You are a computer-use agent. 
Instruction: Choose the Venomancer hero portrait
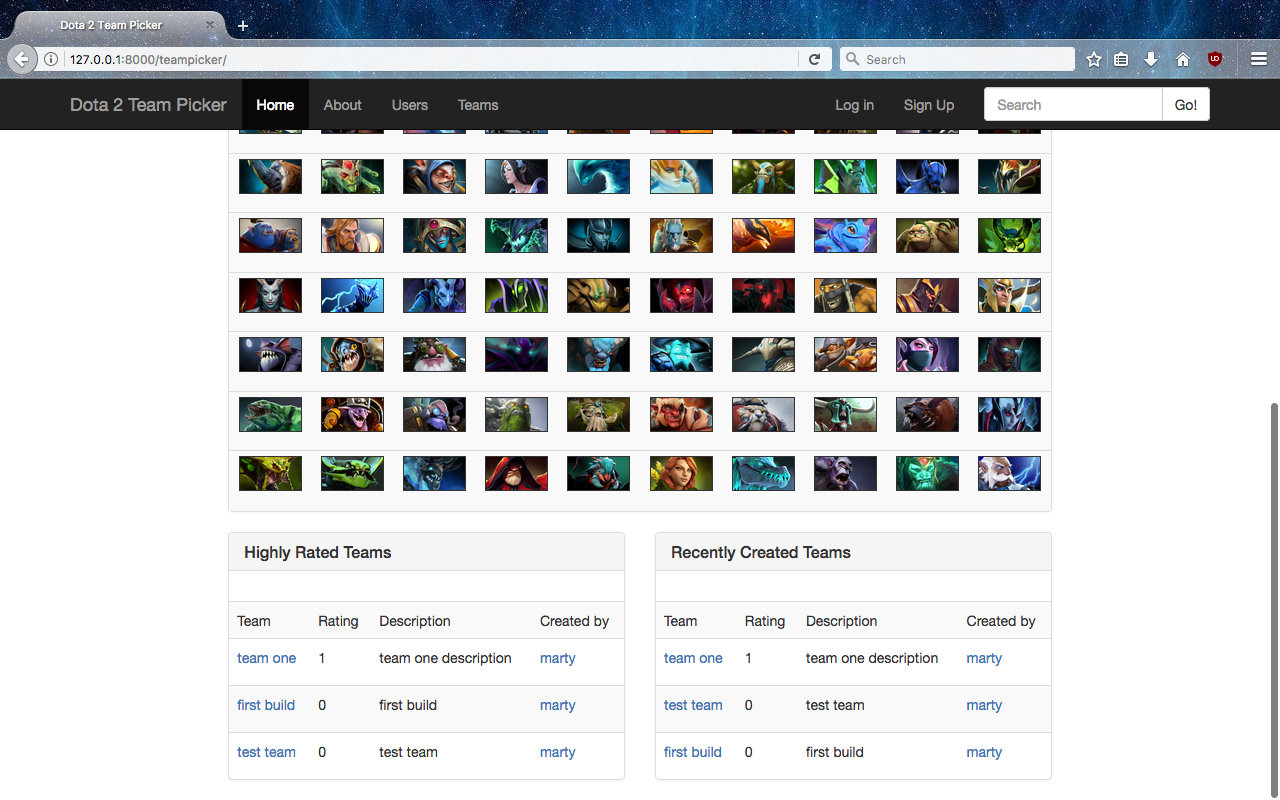[x=270, y=473]
